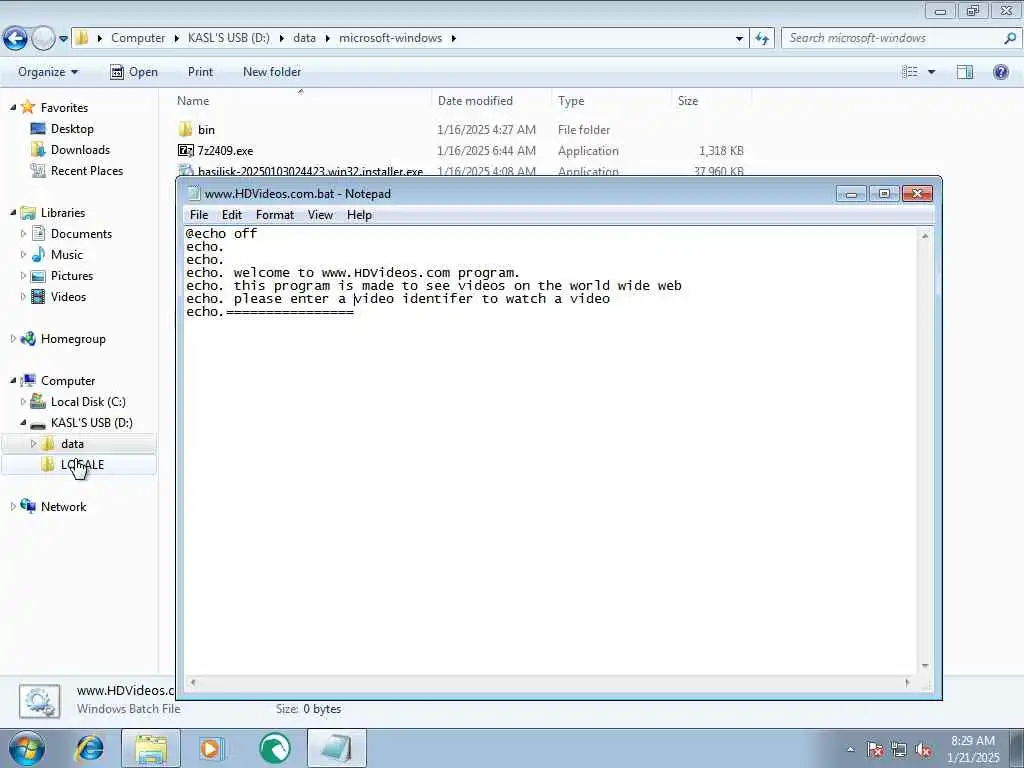
Task: Open Explorer help icon
Action: point(1000,72)
